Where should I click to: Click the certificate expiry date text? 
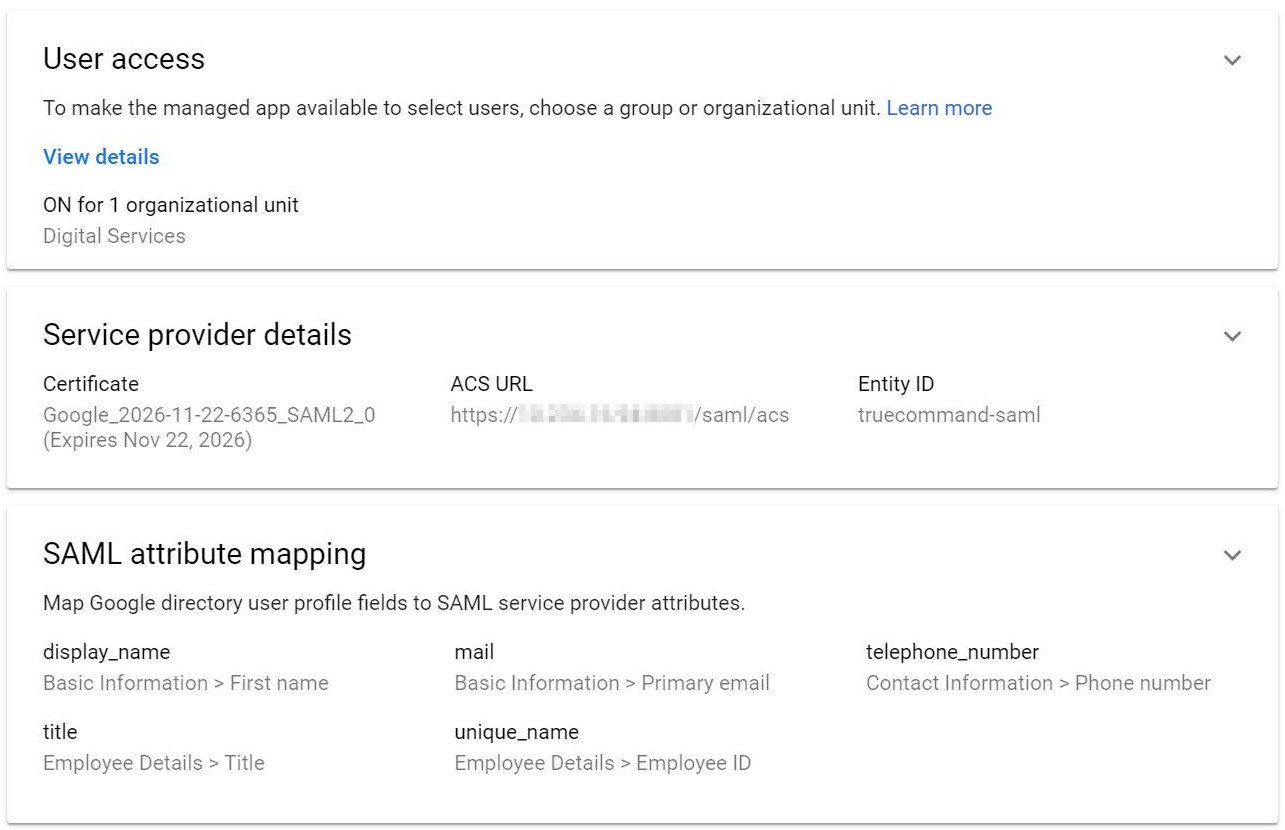(x=147, y=440)
